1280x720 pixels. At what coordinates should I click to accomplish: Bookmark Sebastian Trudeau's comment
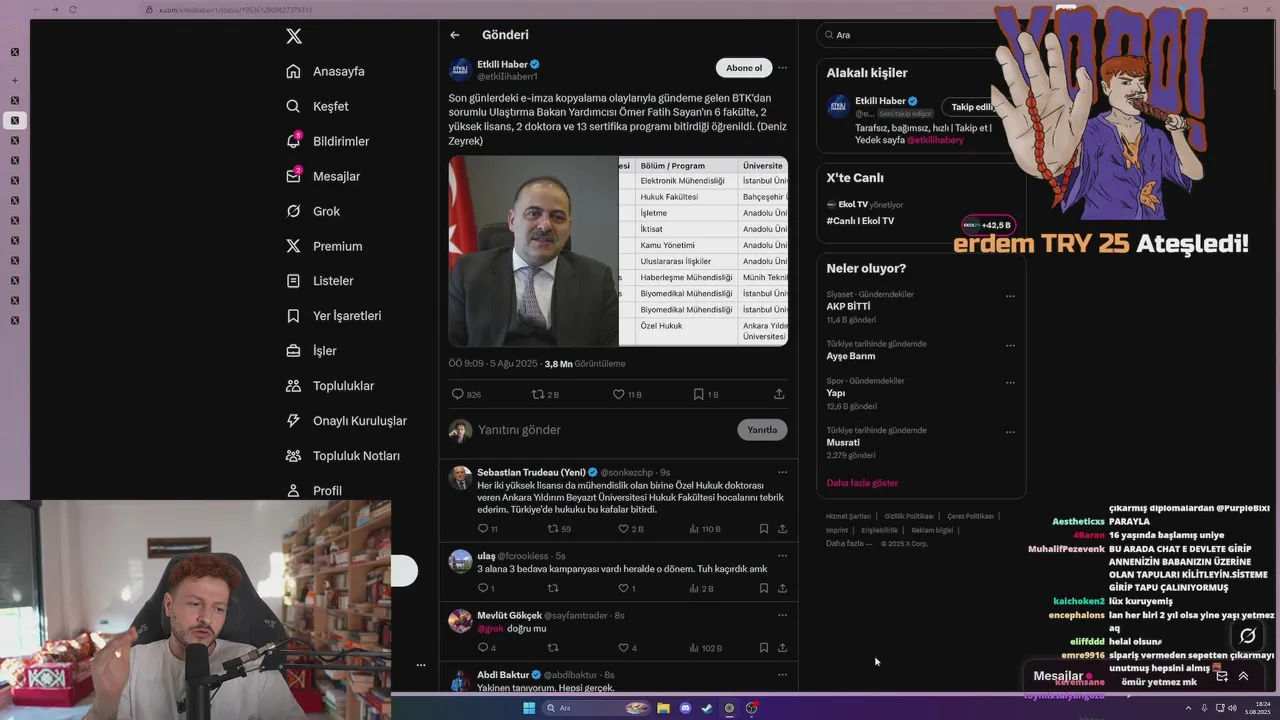[x=763, y=529]
